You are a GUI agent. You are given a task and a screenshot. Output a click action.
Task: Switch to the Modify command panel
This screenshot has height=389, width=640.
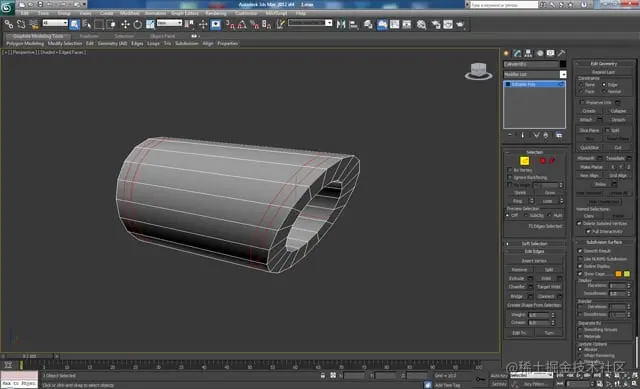click(x=518, y=53)
